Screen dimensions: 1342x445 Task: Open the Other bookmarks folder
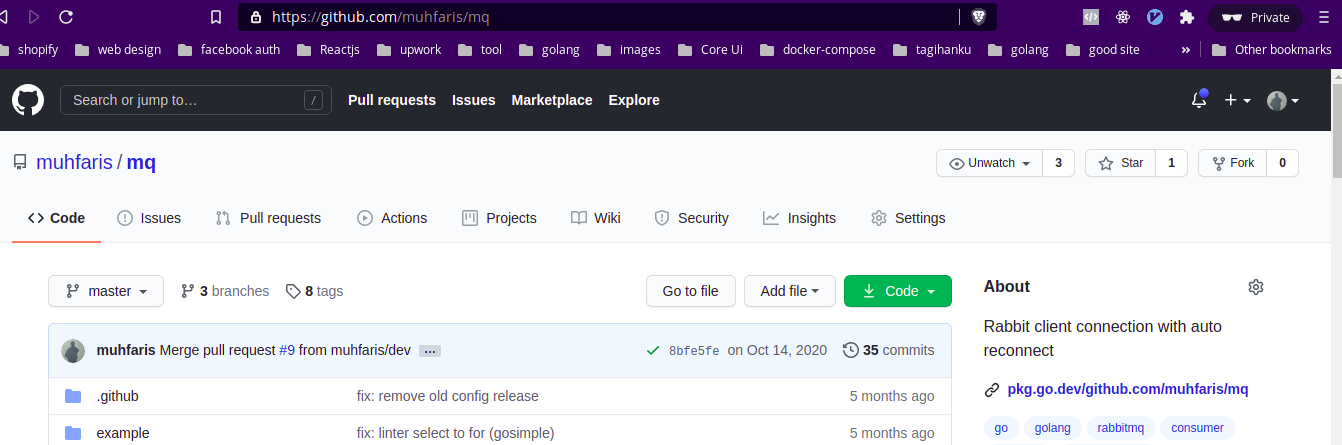coord(1271,49)
